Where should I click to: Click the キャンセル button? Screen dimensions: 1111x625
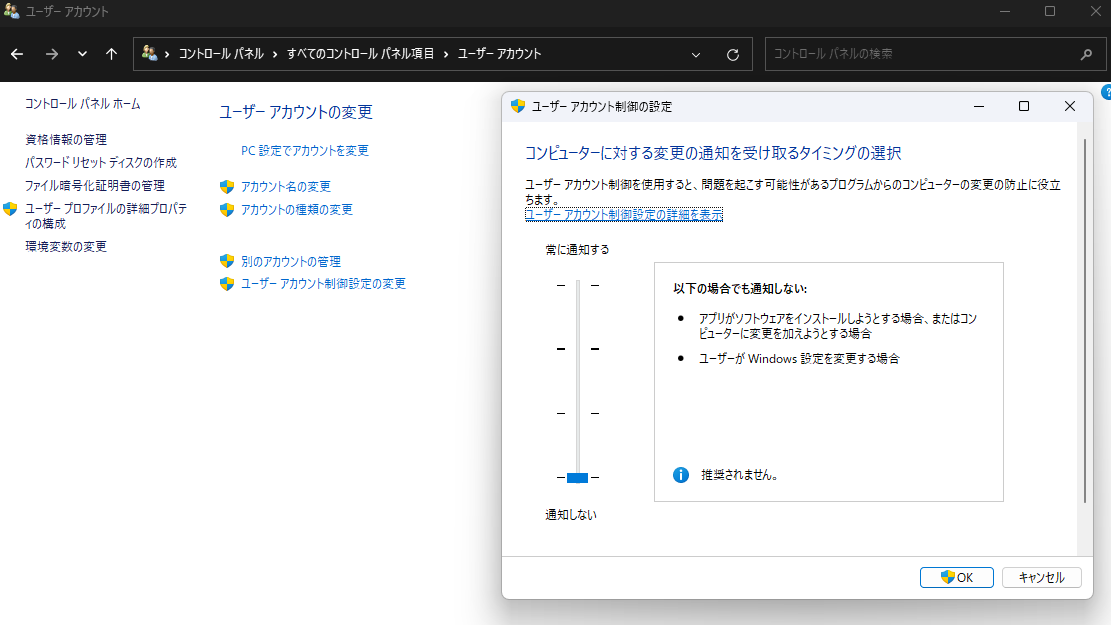(1041, 577)
